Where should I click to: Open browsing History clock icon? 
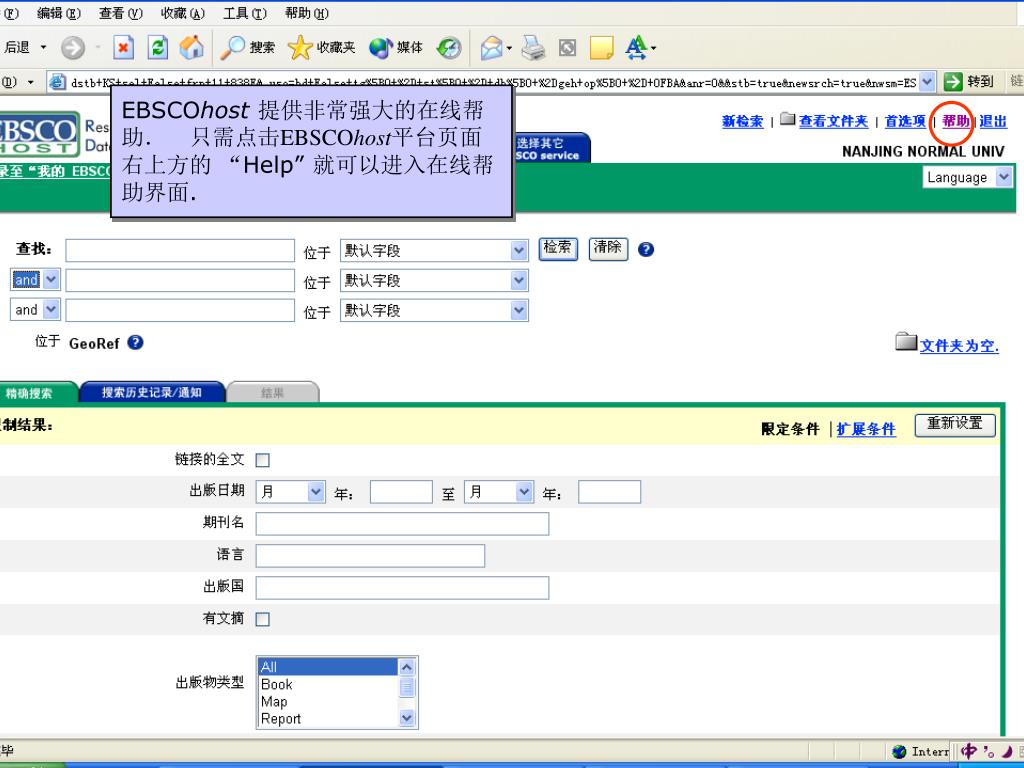(x=449, y=47)
